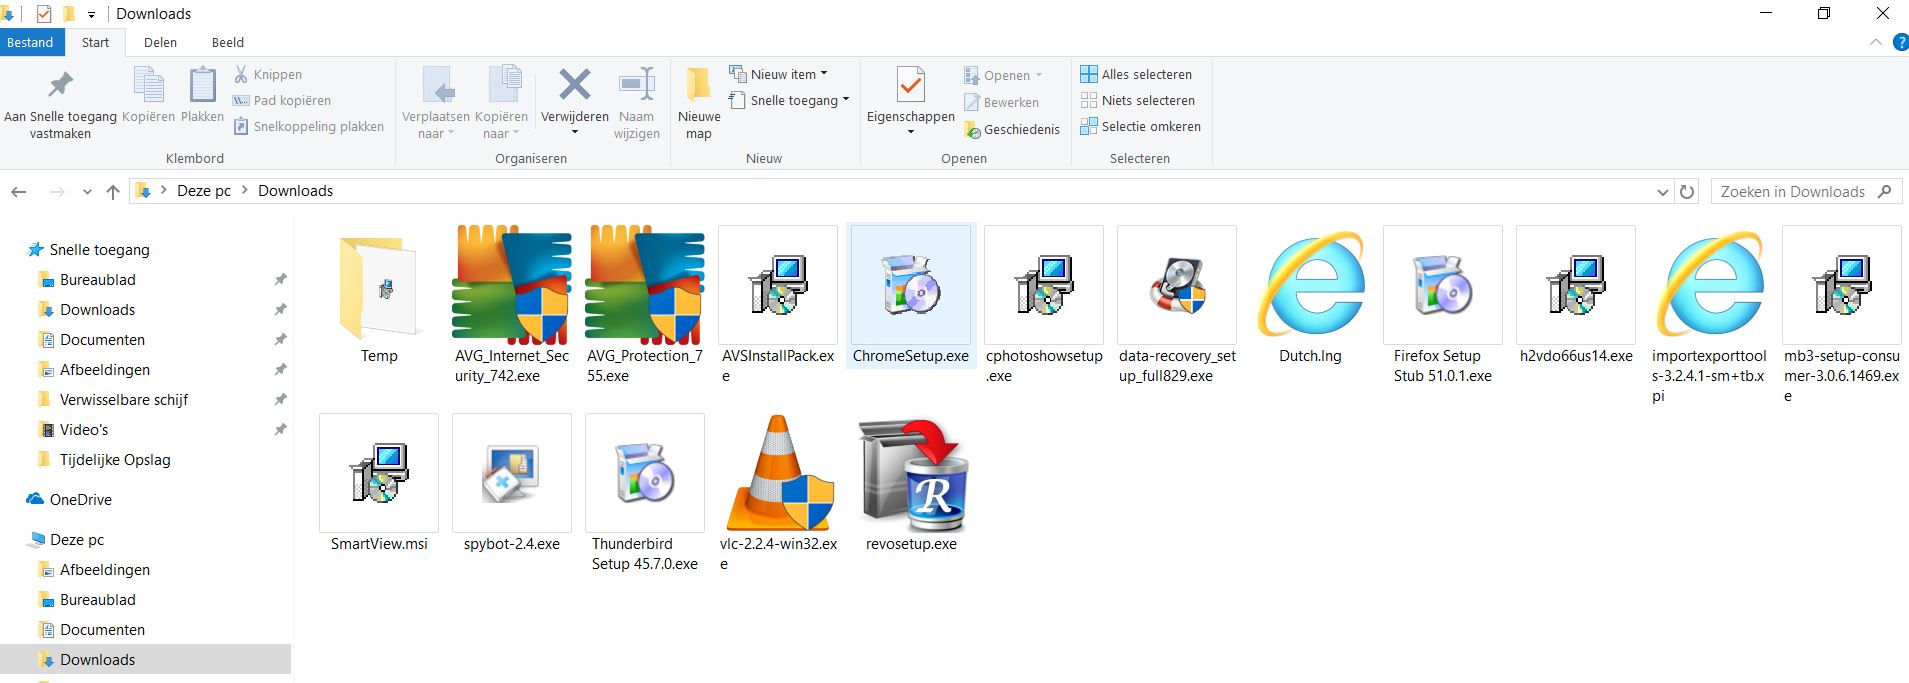Click Deze pc in address bar

point(204,191)
